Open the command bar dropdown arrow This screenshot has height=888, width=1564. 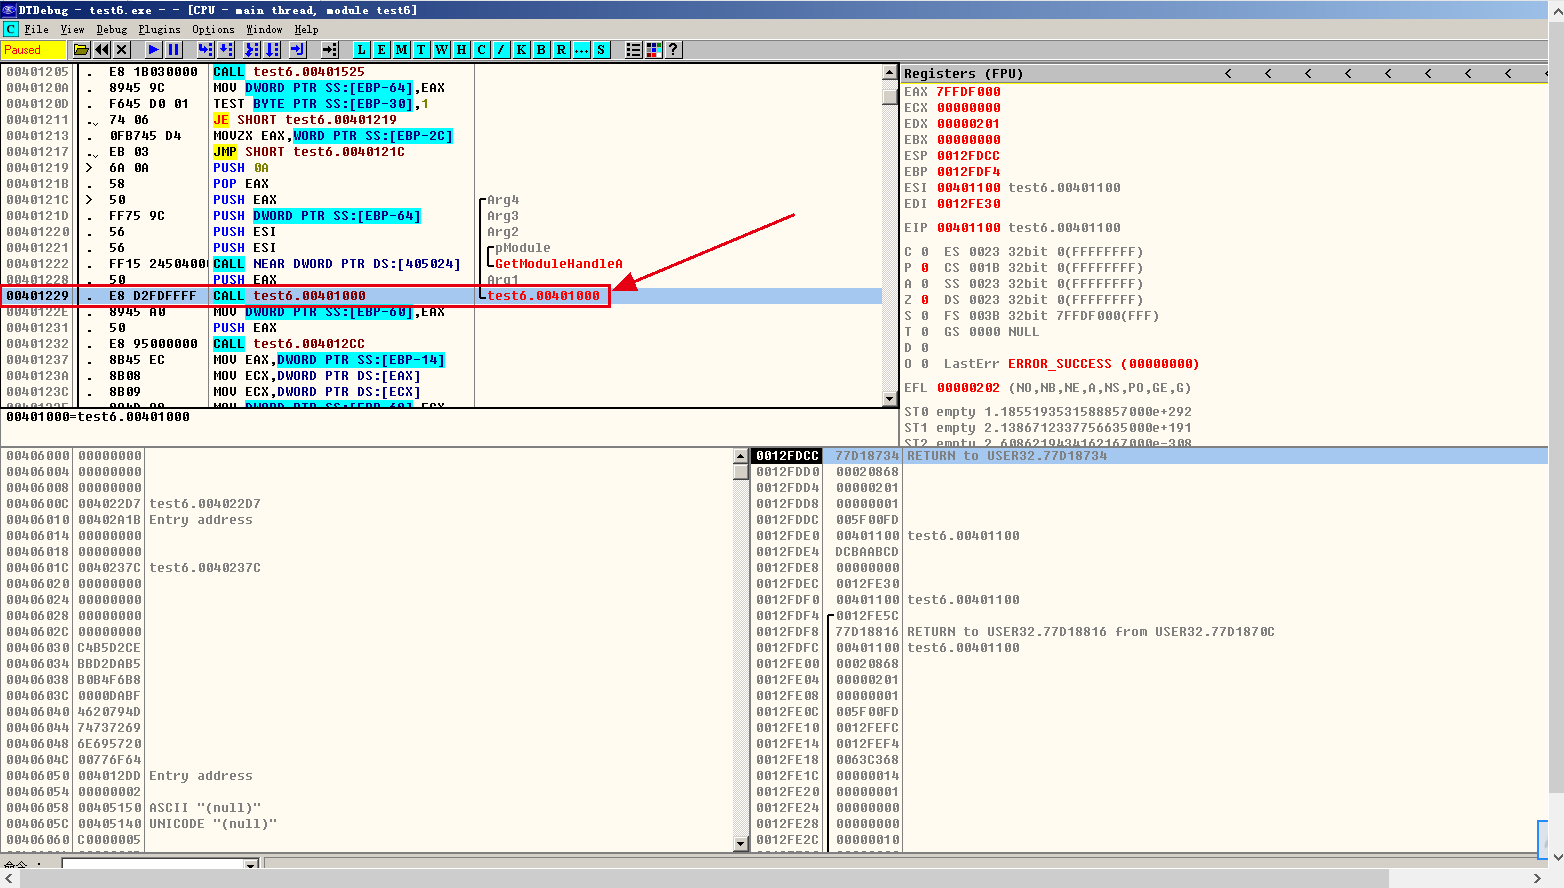coord(251,864)
